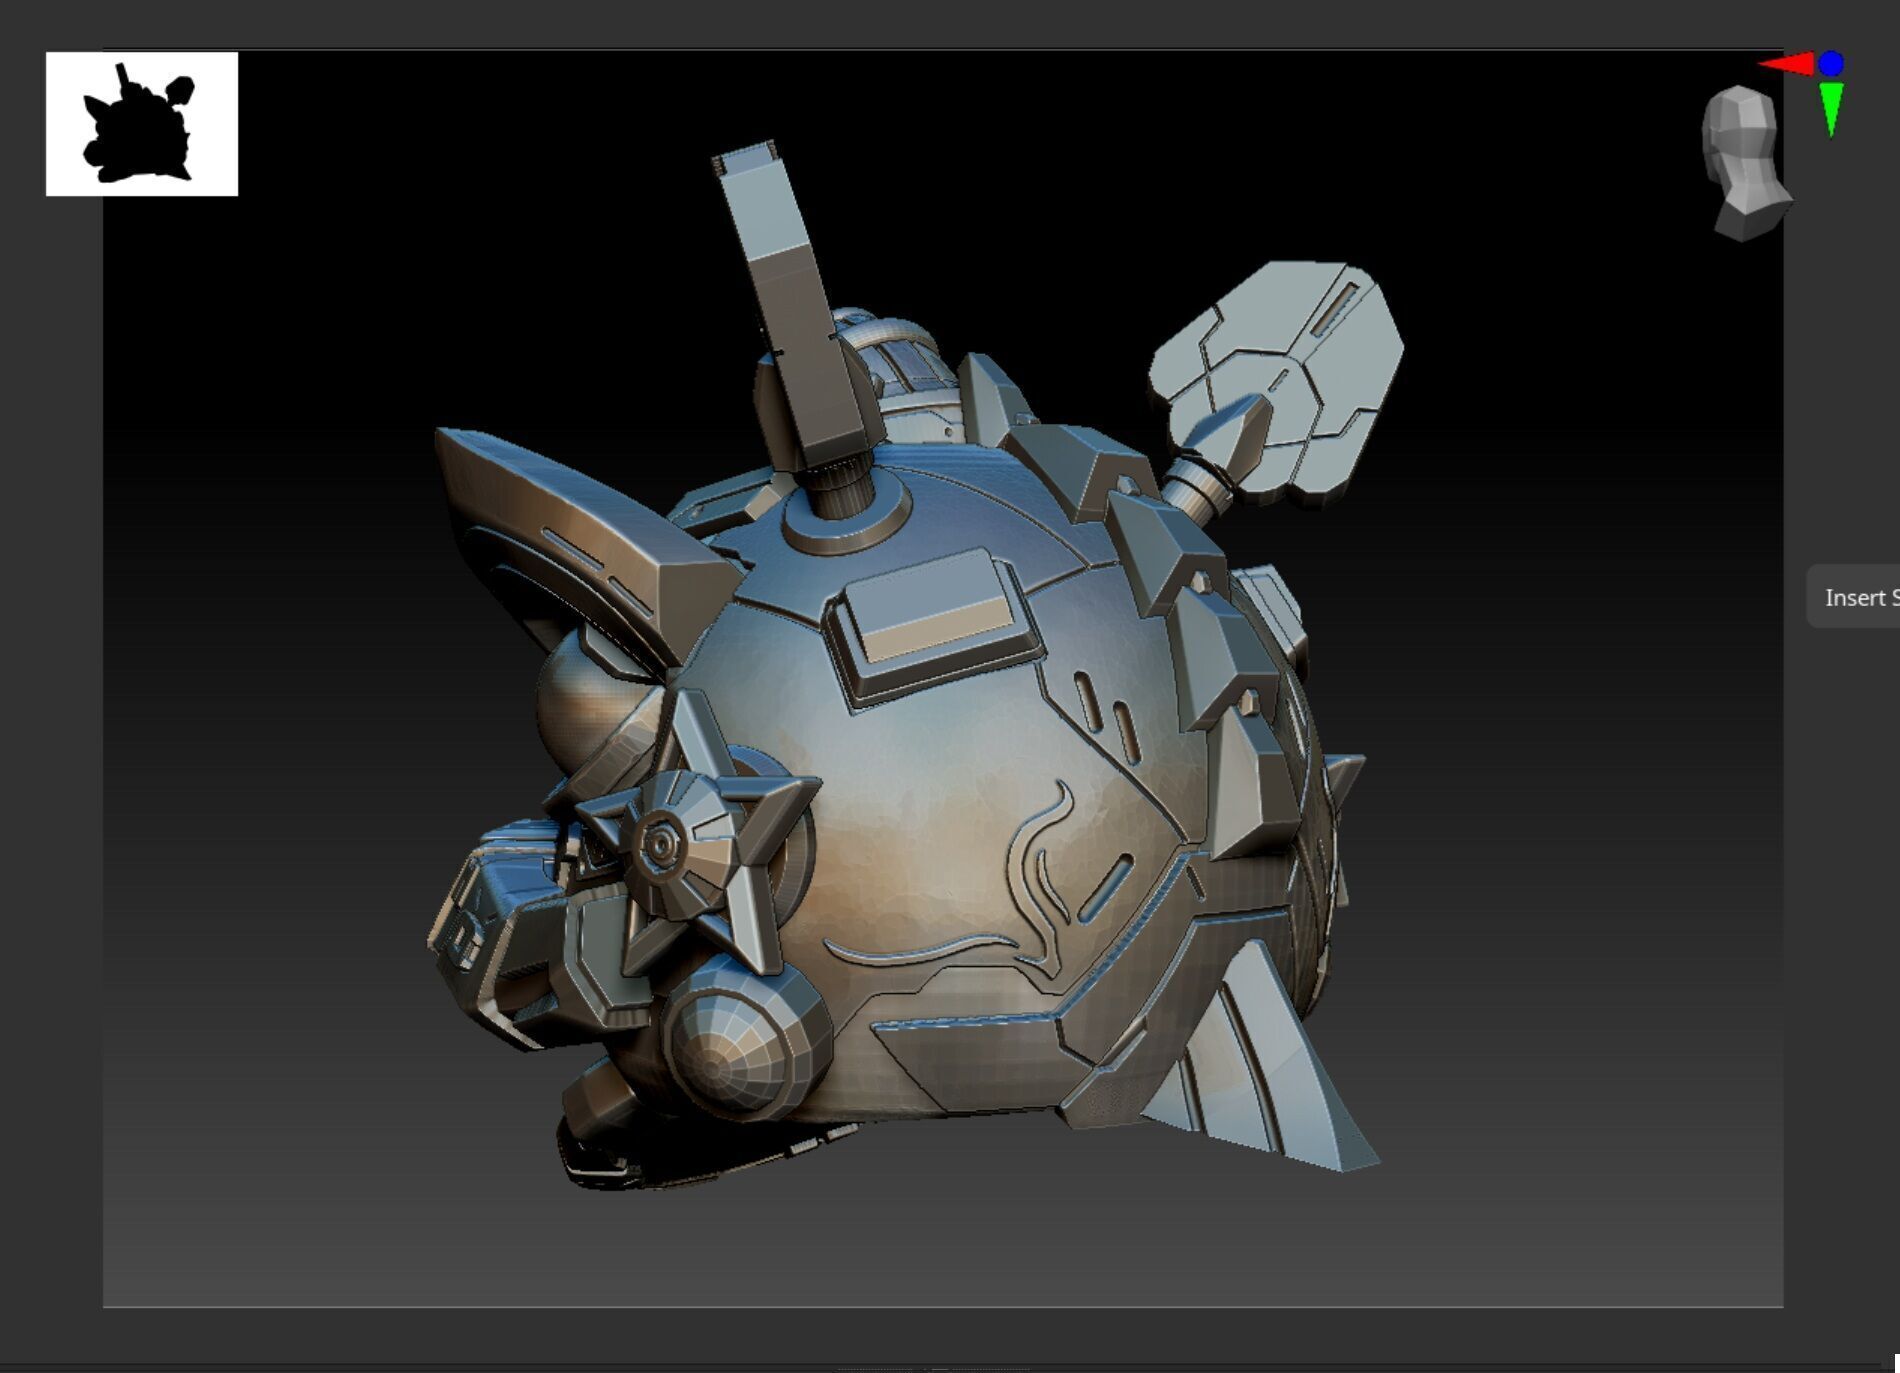Click the model silhouette thumbnail preview
This screenshot has width=1900, height=1373.
(x=142, y=124)
